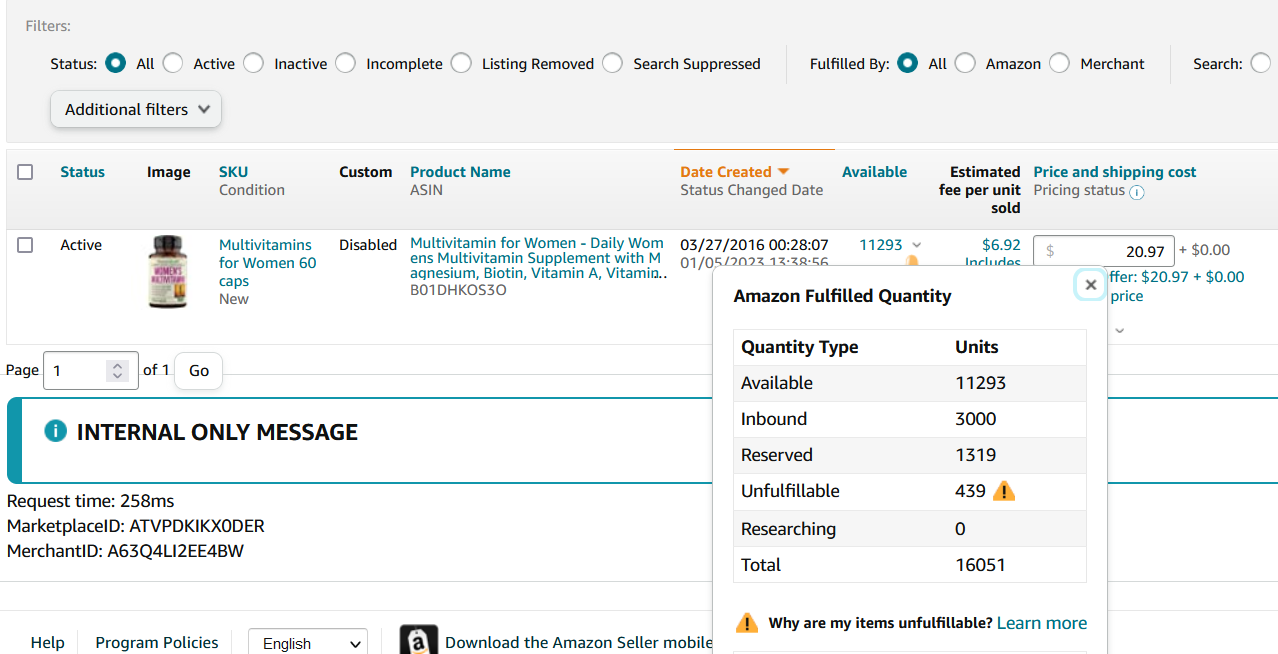The width and height of the screenshot is (1278, 654).
Task: Open the Help footer link
Action: click(47, 643)
